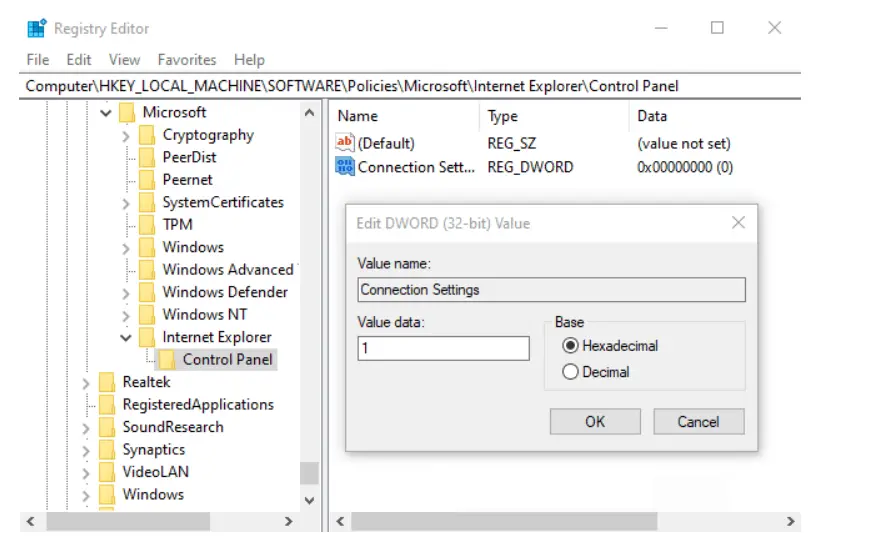Click the values pane horizontal scrollbar thumb
The width and height of the screenshot is (892, 541).
pyautogui.click(x=504, y=521)
